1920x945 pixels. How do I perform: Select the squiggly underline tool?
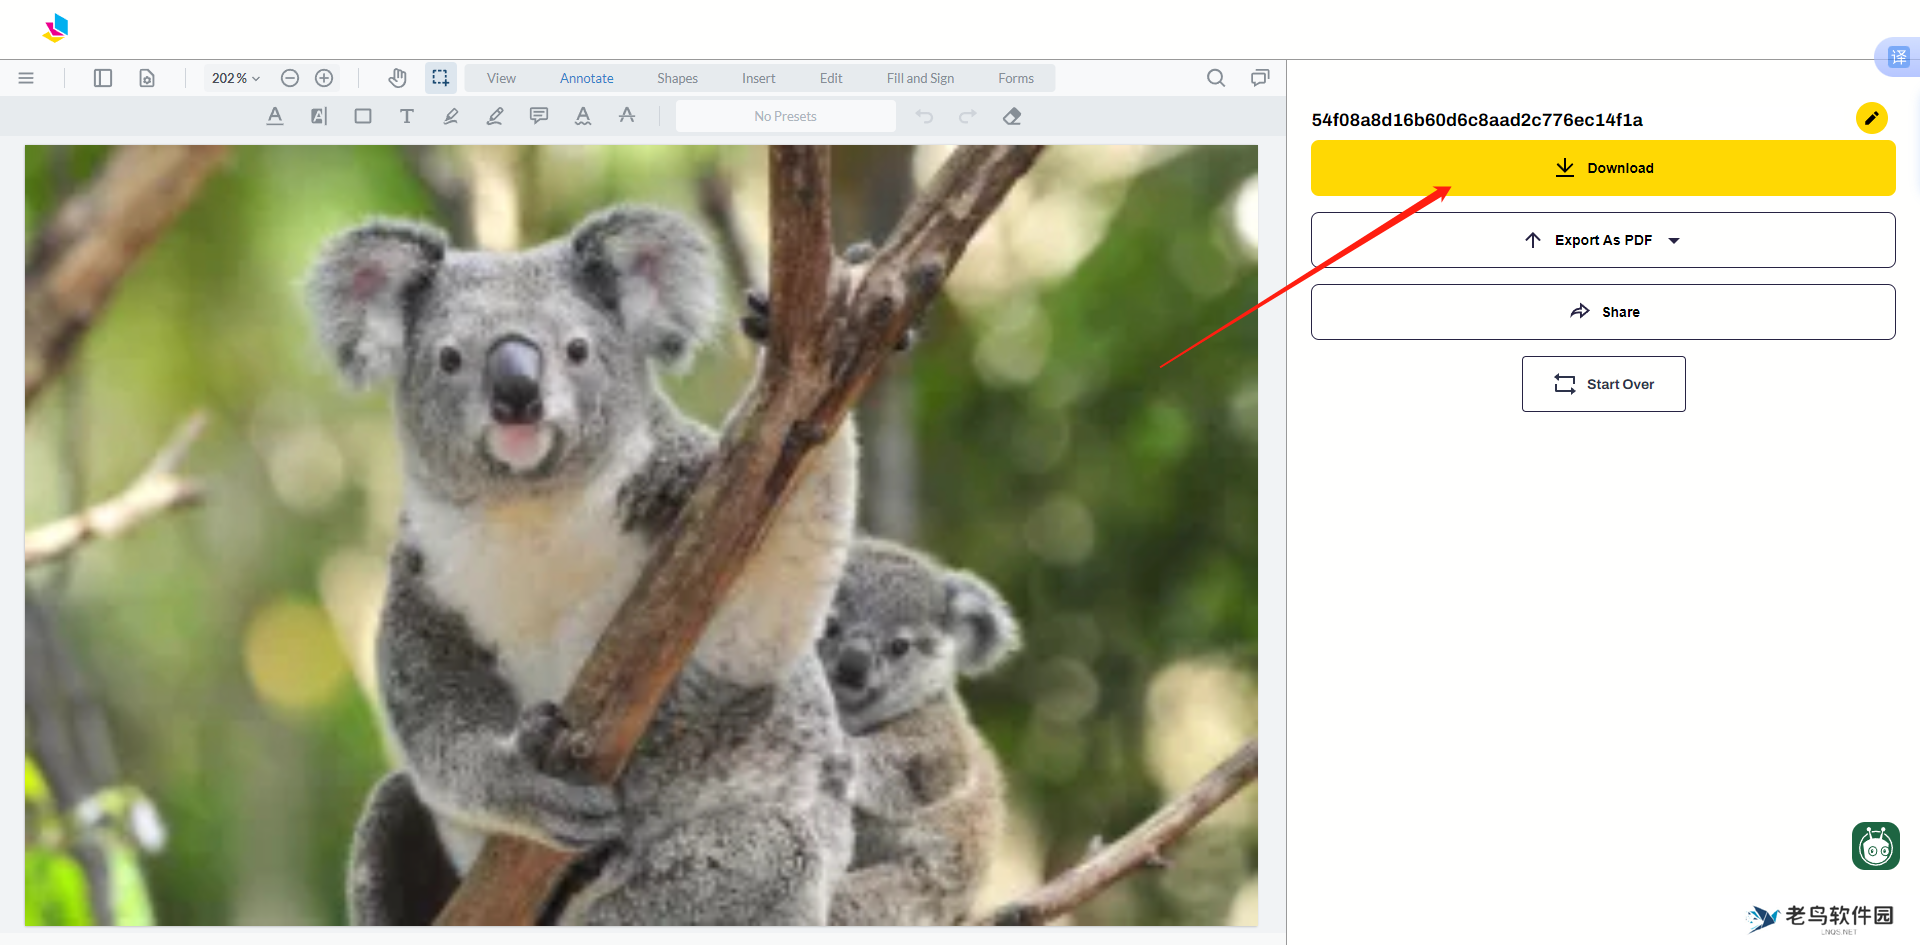tap(583, 116)
